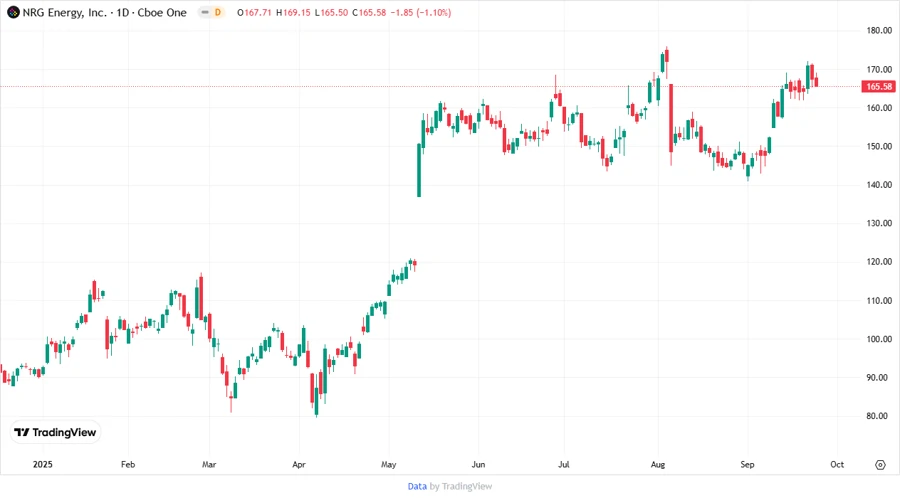This screenshot has height=498, width=900.
Task: Open the 'Data' attribution link
Action: point(417,486)
